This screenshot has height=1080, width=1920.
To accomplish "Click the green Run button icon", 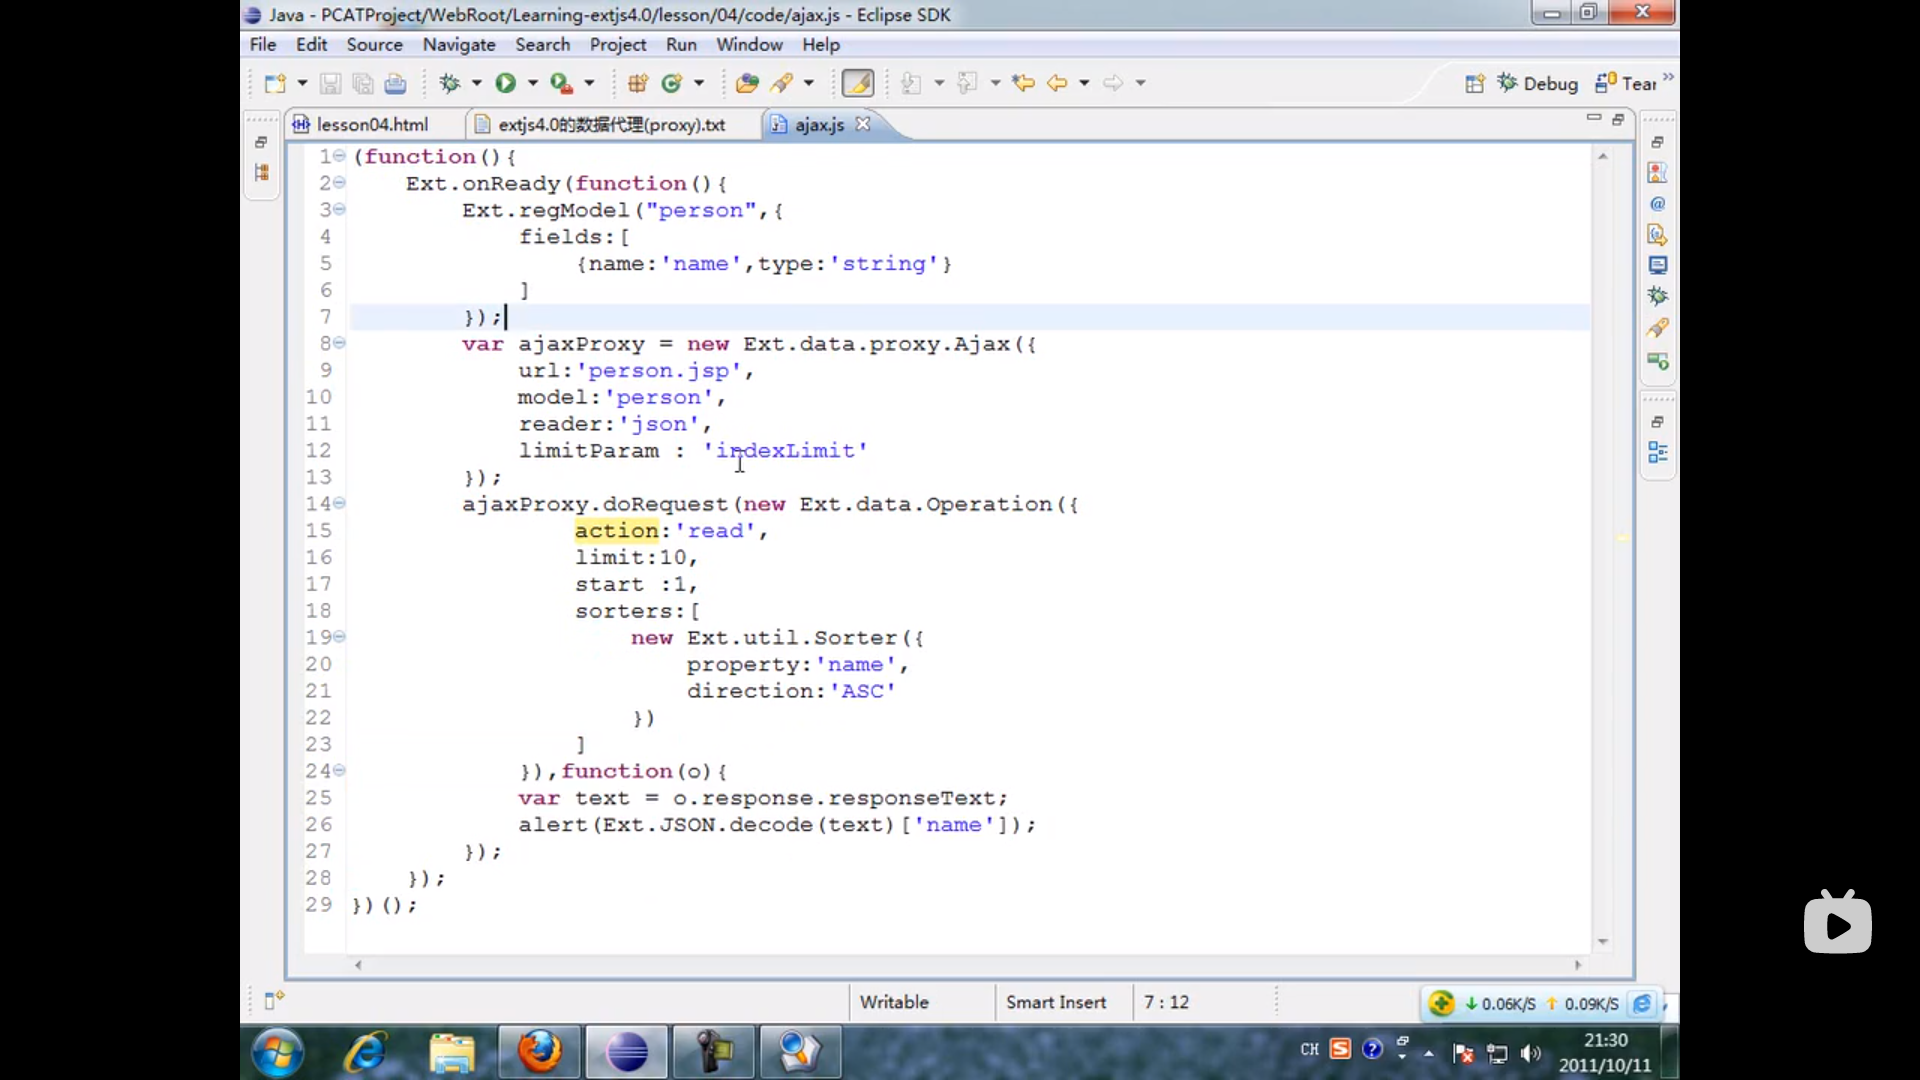I will [506, 84].
